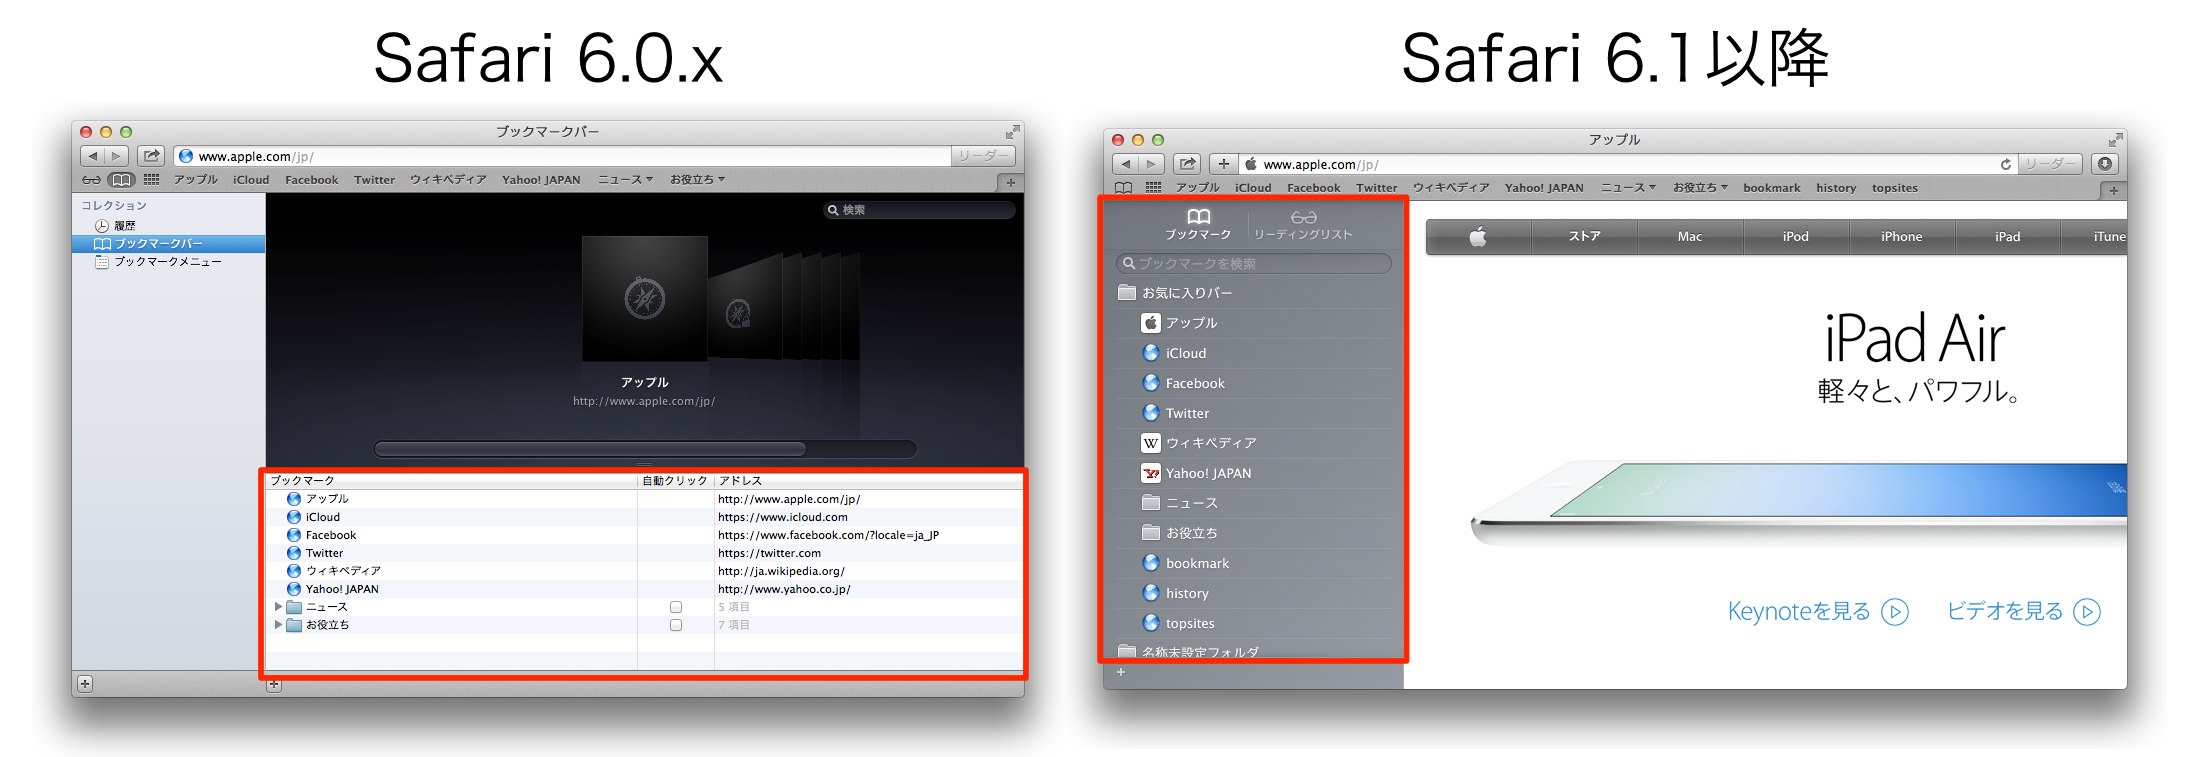This screenshot has width=2200, height=757.
Task: Open Share button in Safari 6.1 window
Action: pyautogui.click(x=1187, y=164)
